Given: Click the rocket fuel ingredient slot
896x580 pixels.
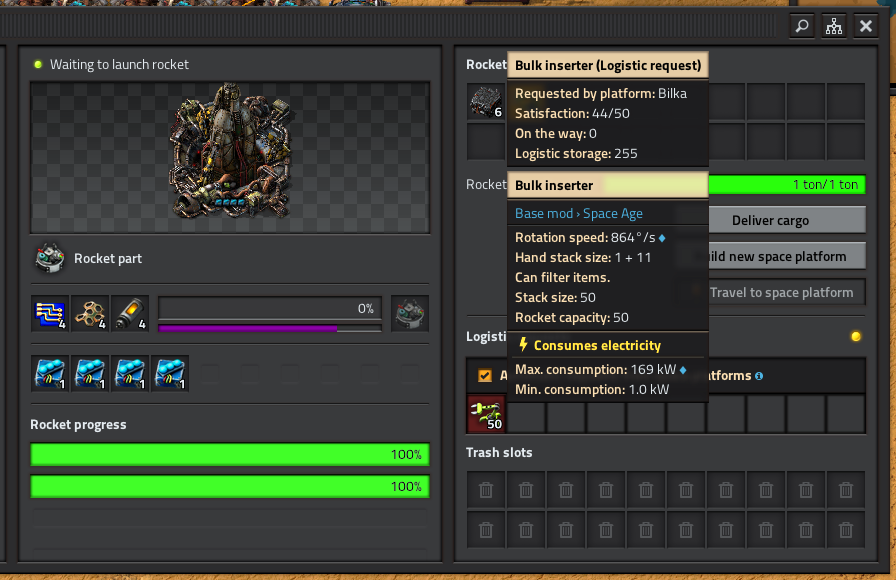Looking at the screenshot, I should (130, 314).
